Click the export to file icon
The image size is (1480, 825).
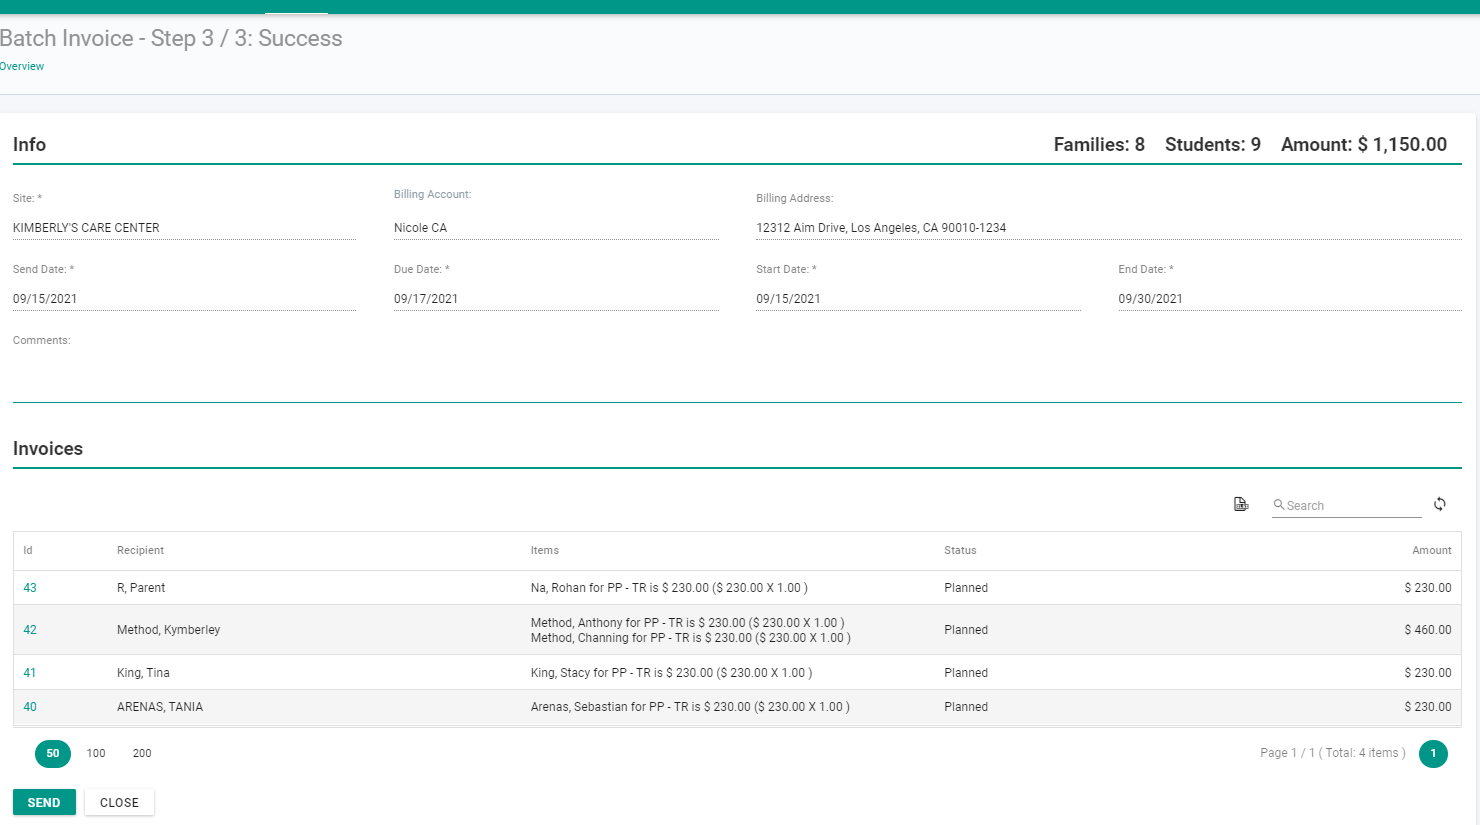[1241, 504]
